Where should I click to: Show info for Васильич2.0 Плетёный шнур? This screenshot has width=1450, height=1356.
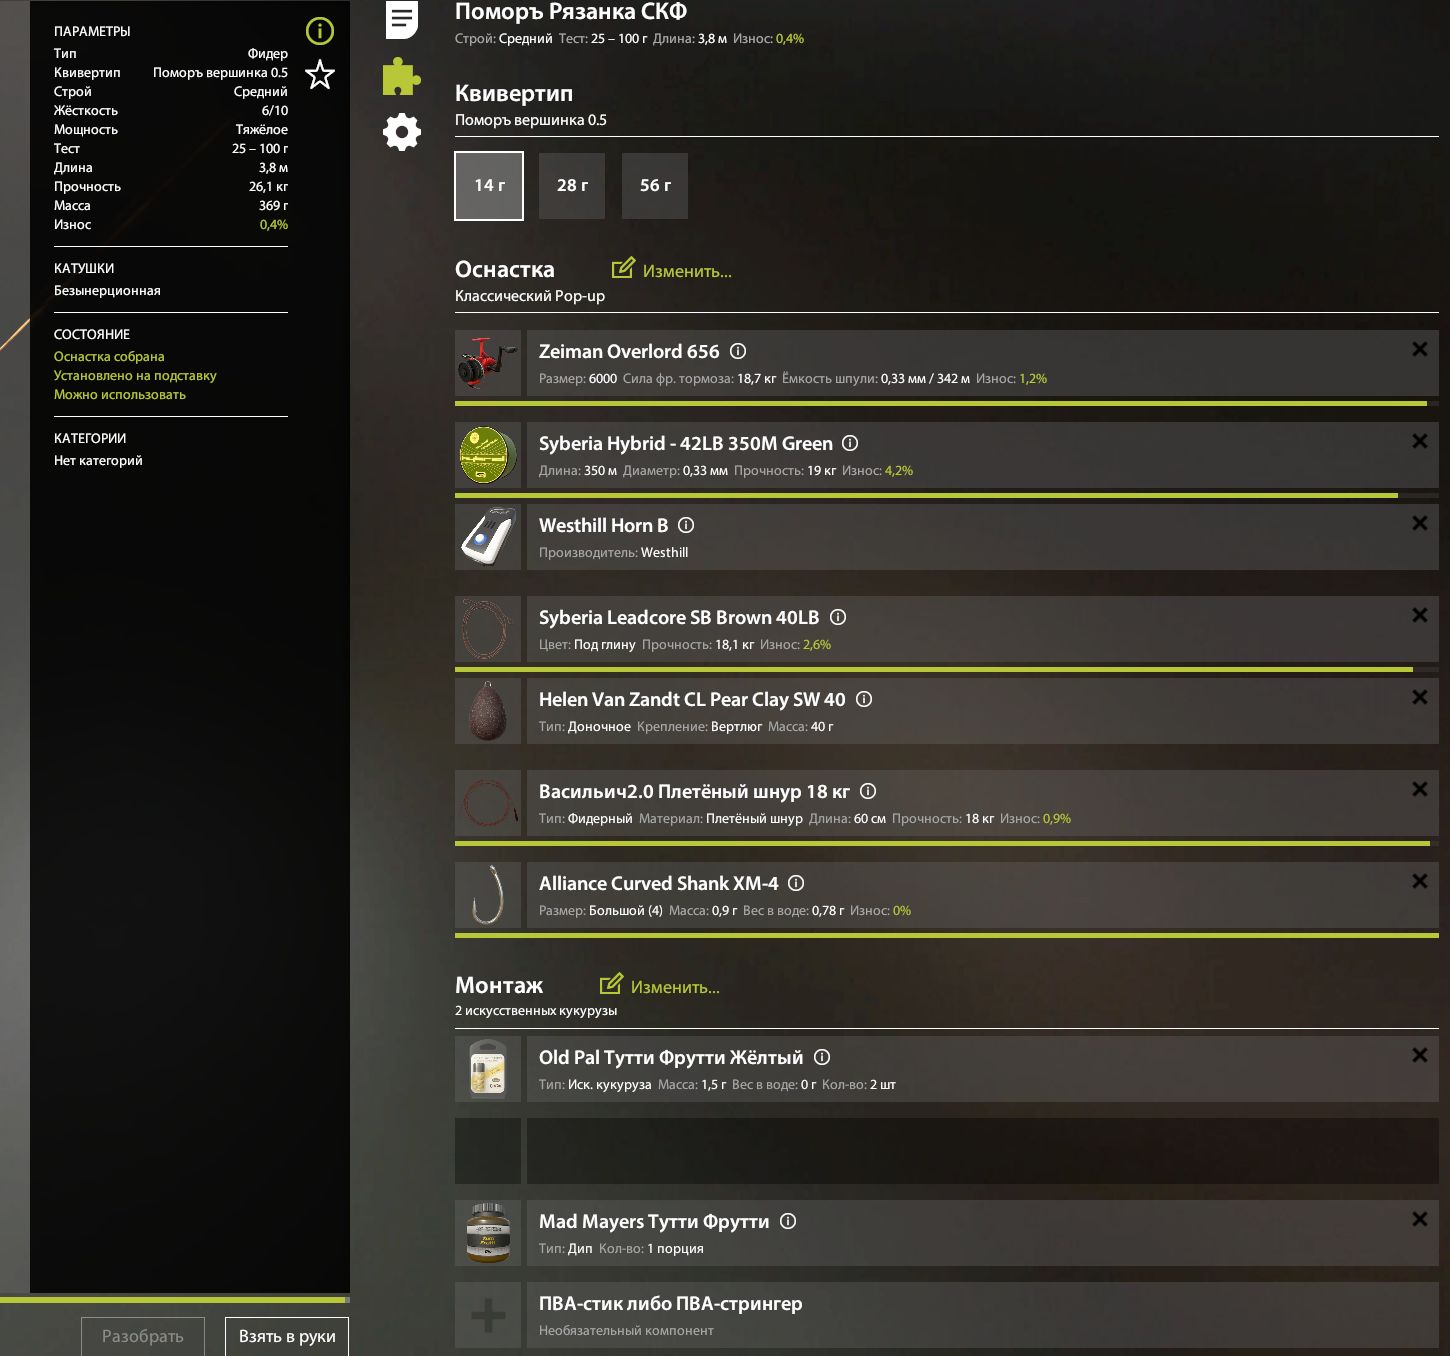pos(868,791)
